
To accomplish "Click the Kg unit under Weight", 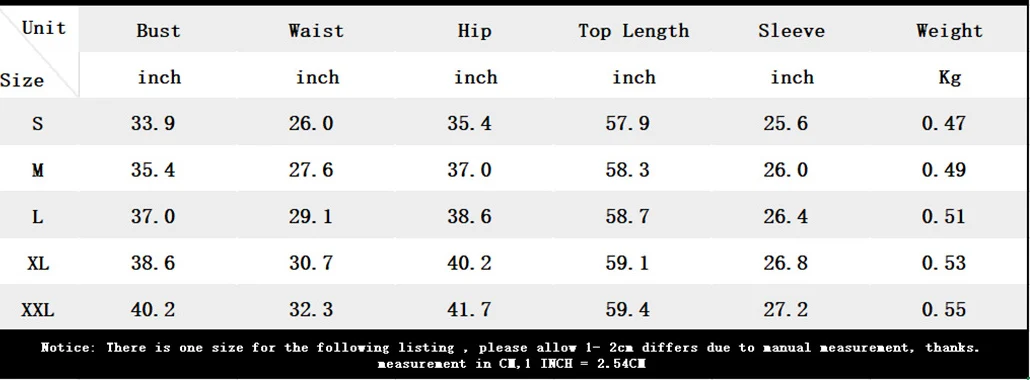I will click(950, 78).
